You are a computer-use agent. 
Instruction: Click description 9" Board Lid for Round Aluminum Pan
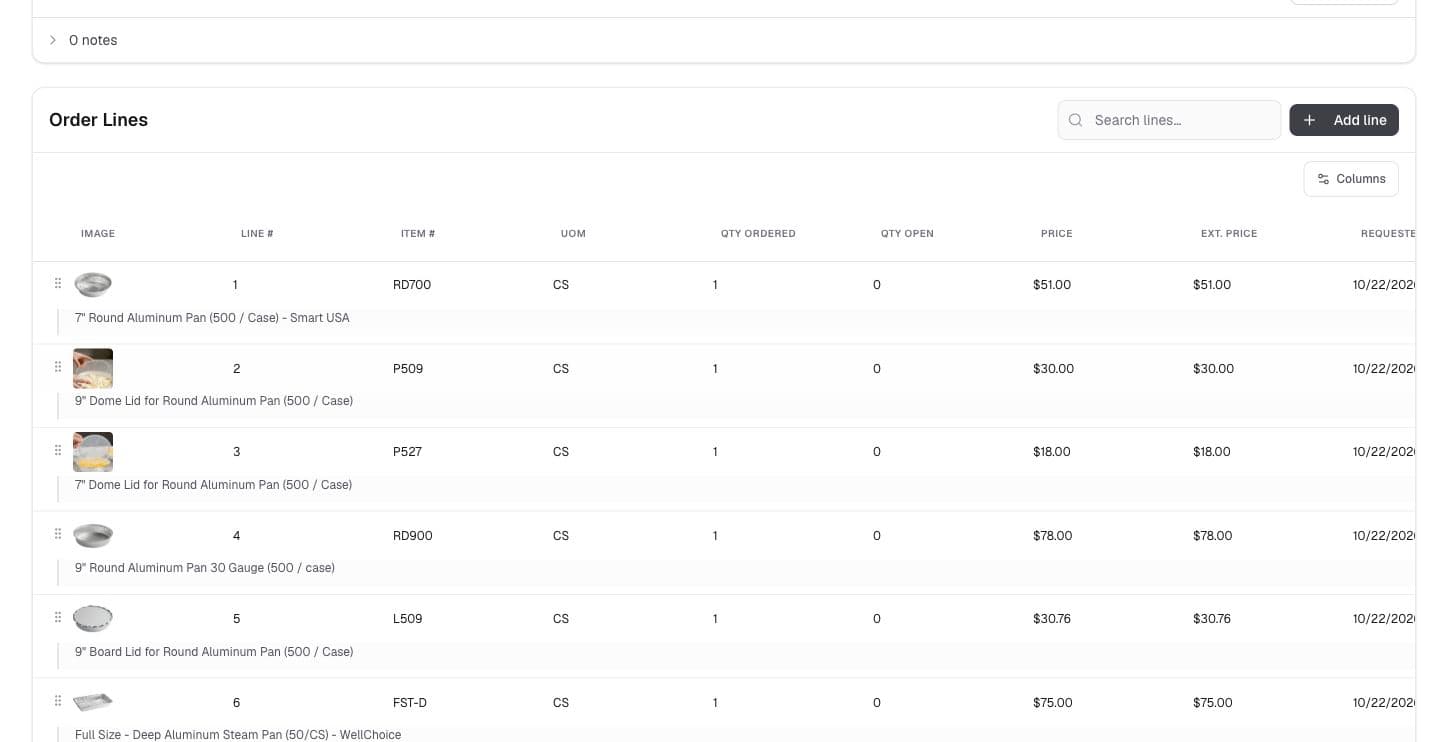click(214, 652)
